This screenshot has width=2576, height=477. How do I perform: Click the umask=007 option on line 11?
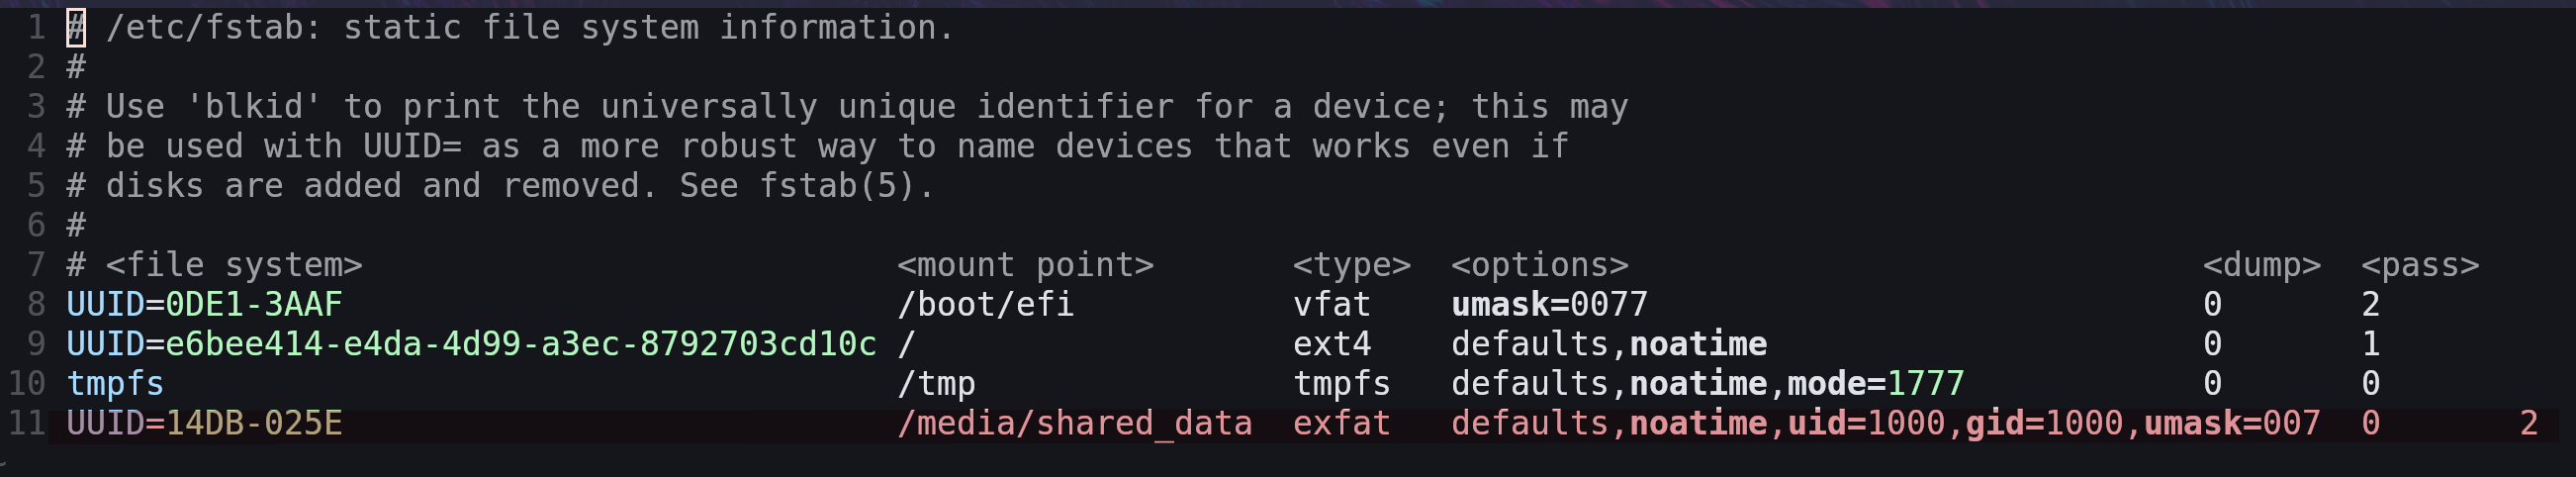tap(2232, 423)
